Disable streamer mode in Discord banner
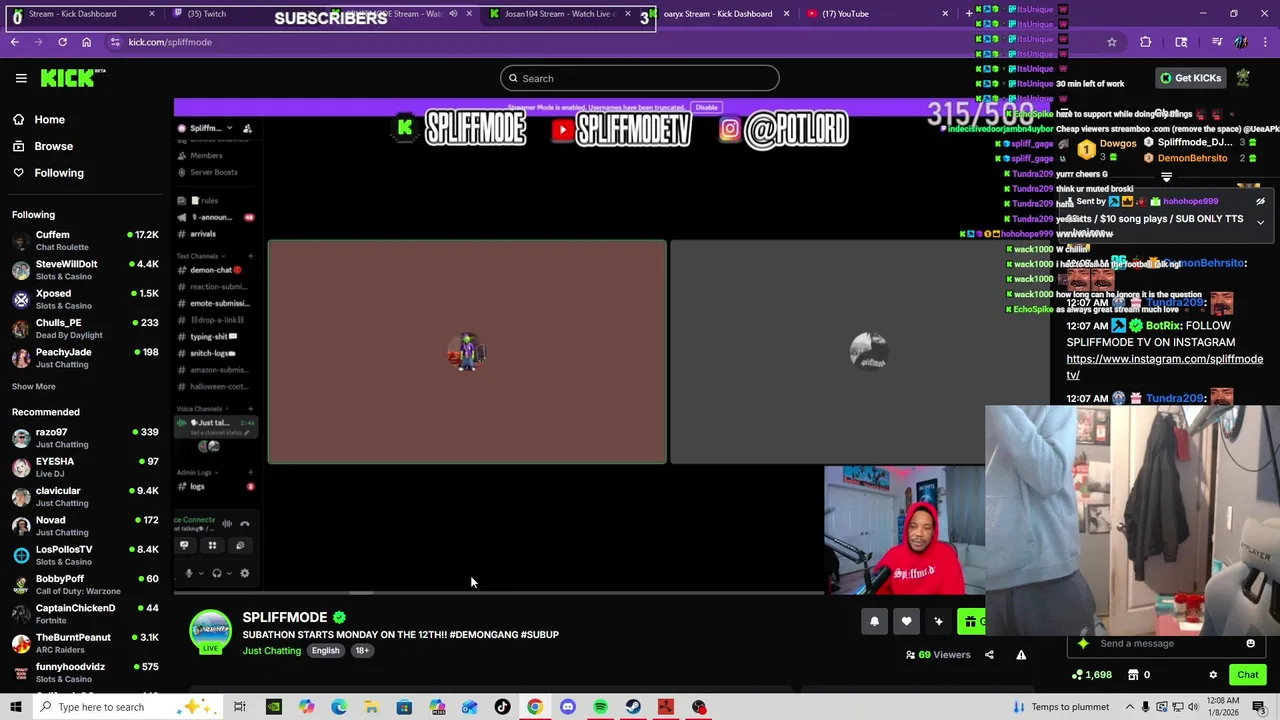Viewport: 1280px width, 720px height. tap(706, 107)
